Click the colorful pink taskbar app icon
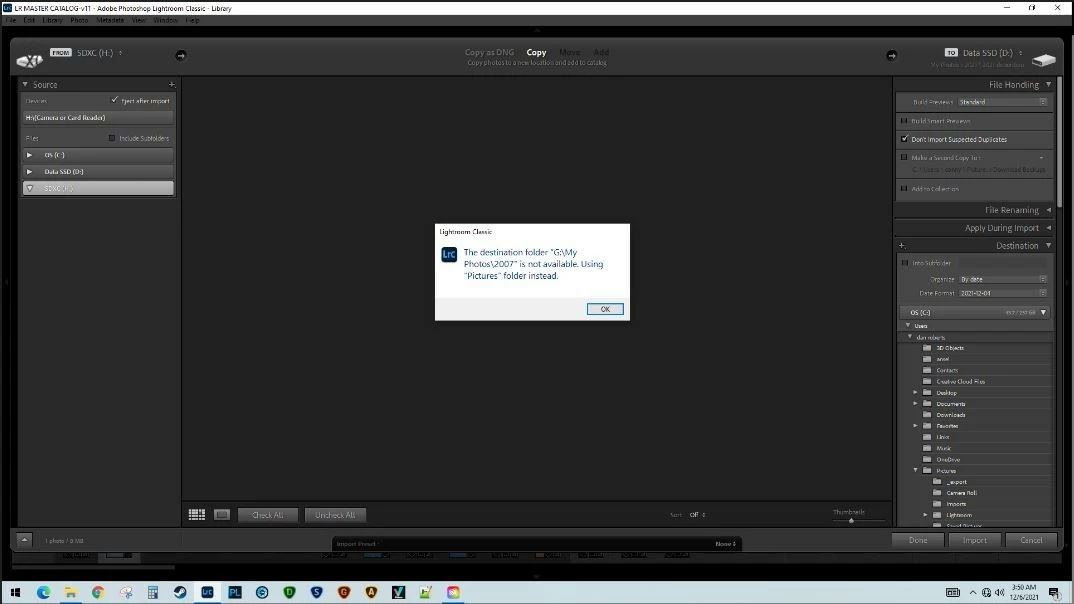 click(x=453, y=592)
